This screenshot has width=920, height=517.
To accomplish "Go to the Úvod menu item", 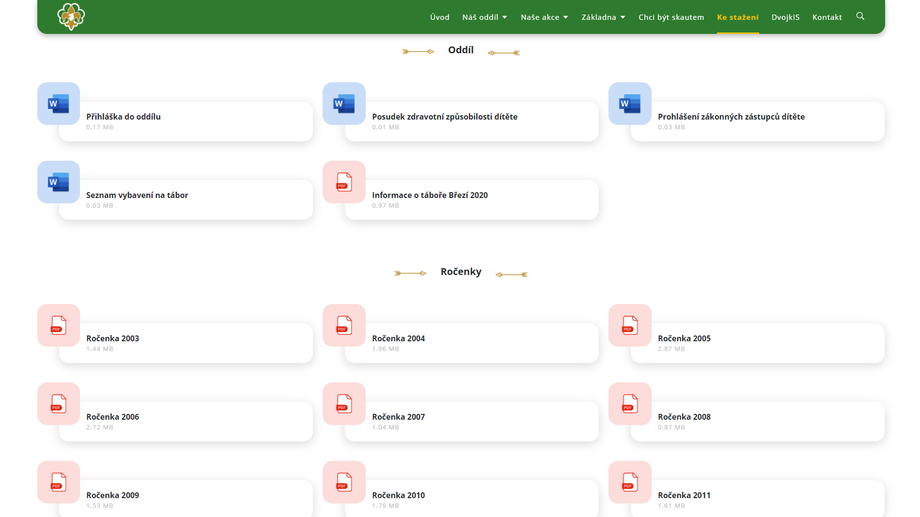I will point(439,17).
